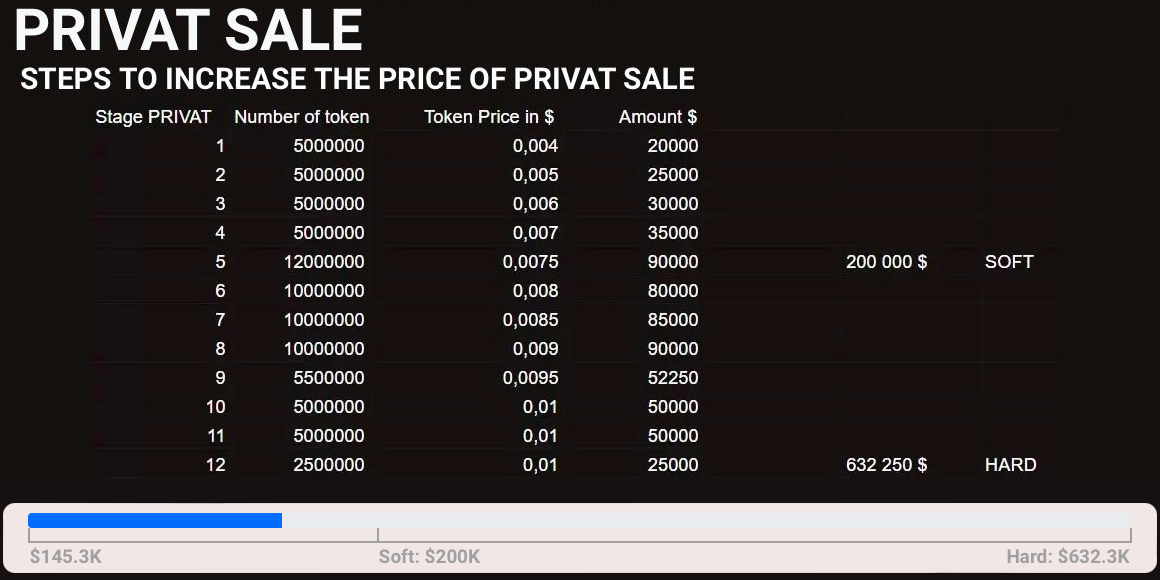Click the 200 000 $ soft cap total
Screen dimensions: 1160x580
tap(886, 262)
